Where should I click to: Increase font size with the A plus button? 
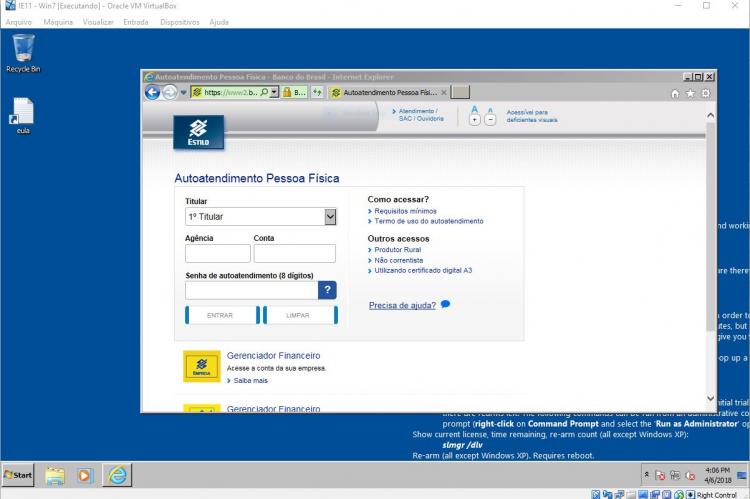(x=474, y=115)
